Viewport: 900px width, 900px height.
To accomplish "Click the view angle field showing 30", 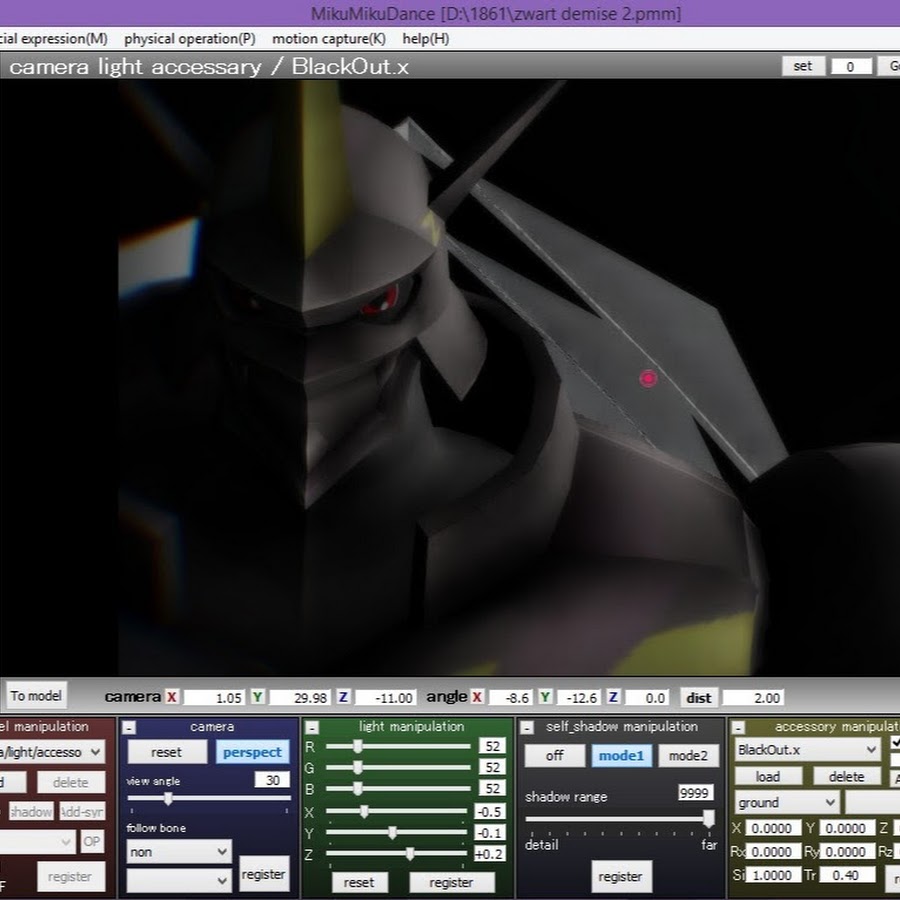I will pyautogui.click(x=272, y=779).
